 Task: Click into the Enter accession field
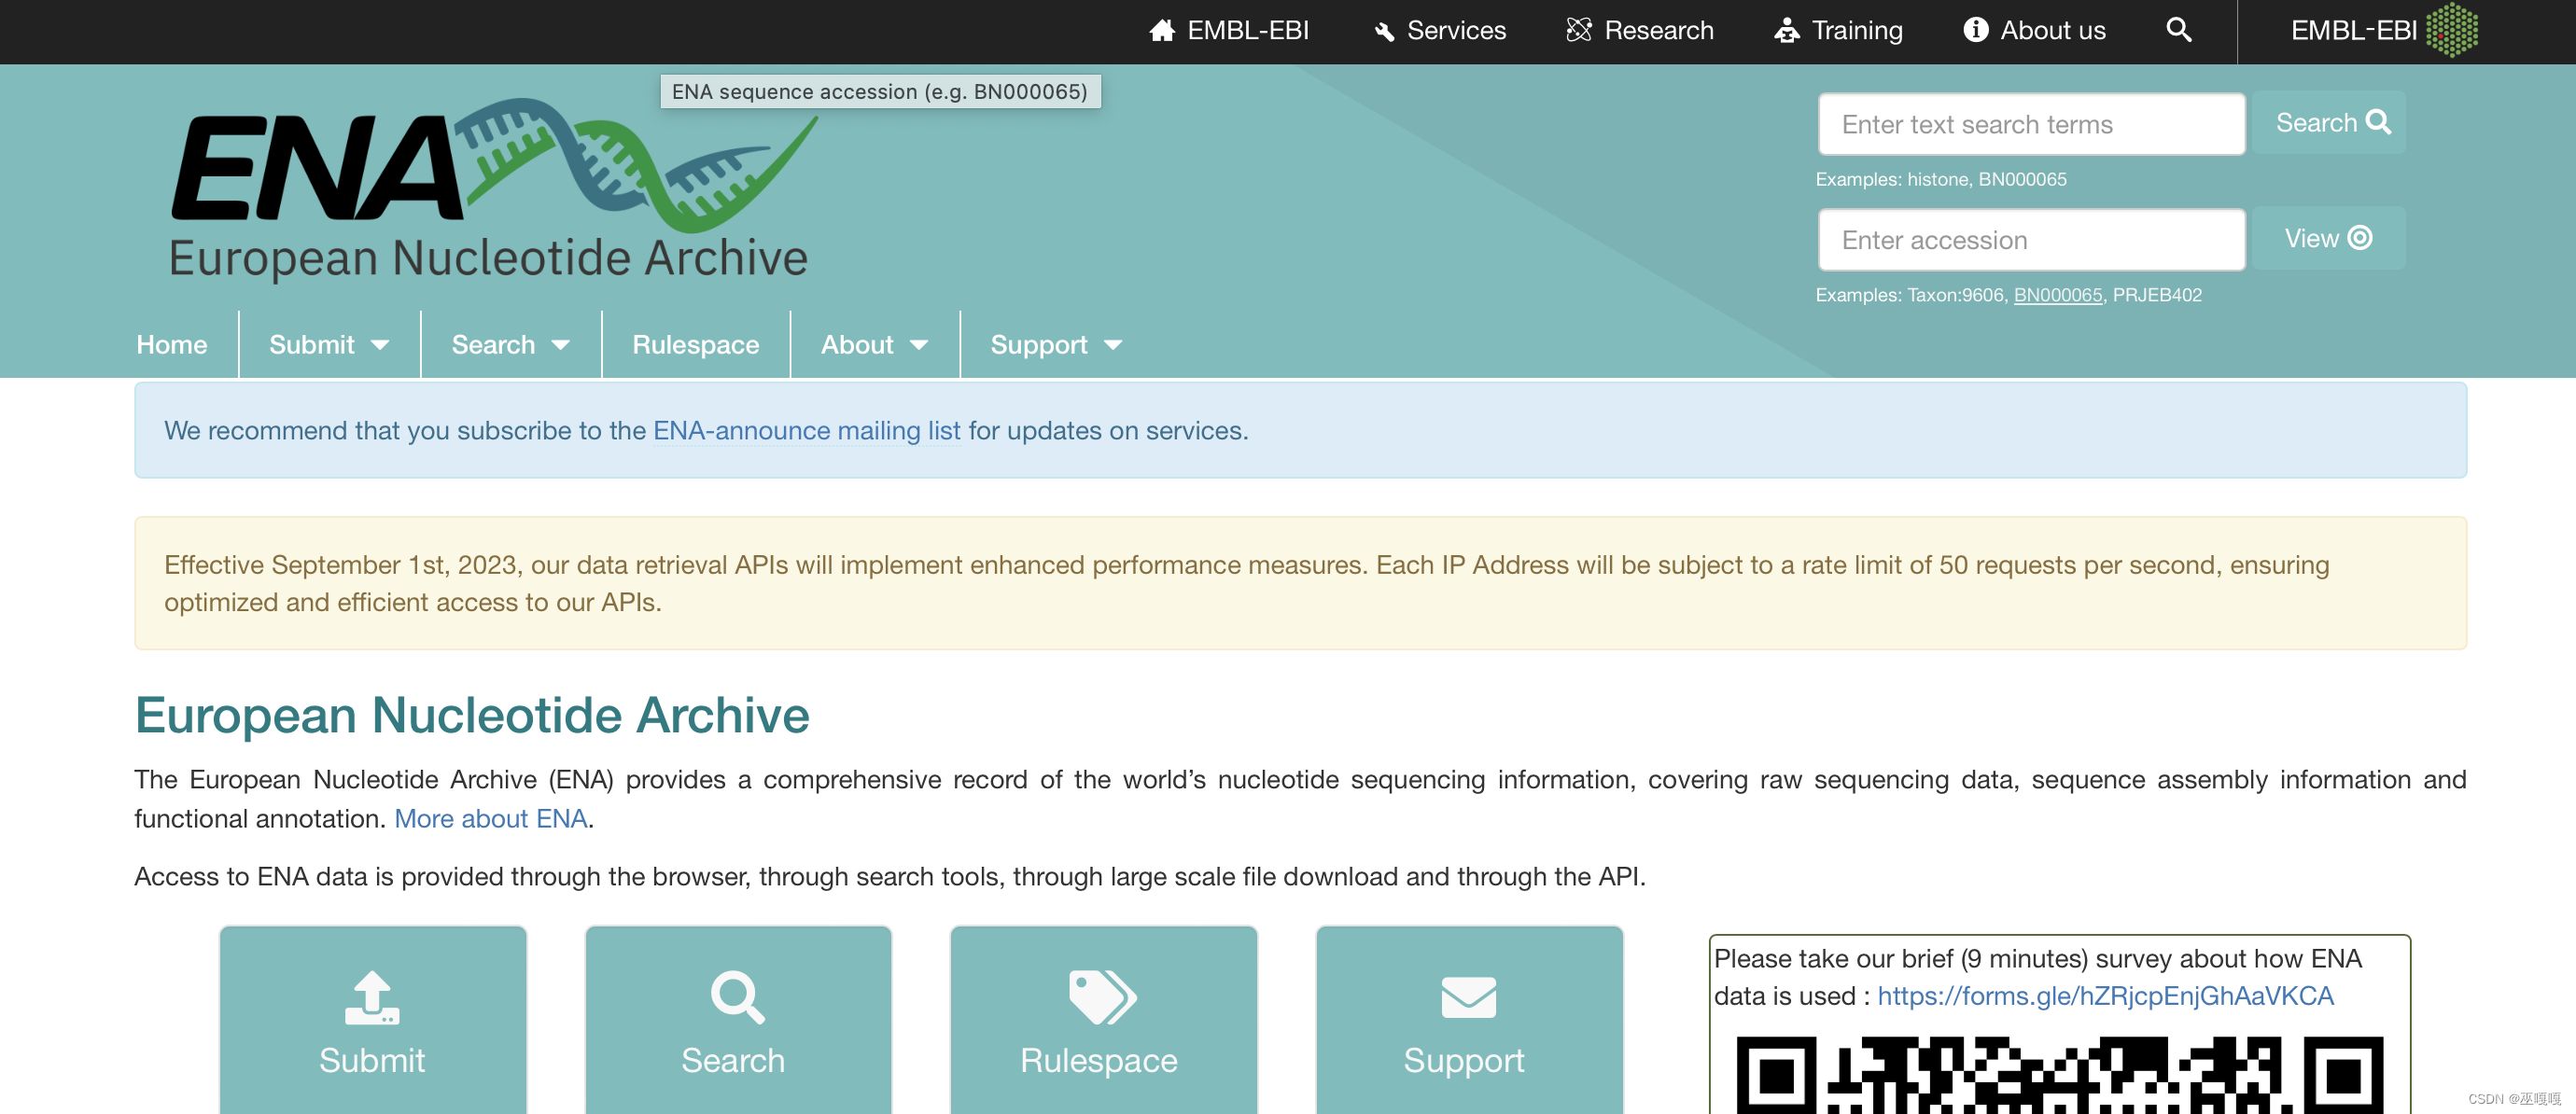click(2030, 240)
